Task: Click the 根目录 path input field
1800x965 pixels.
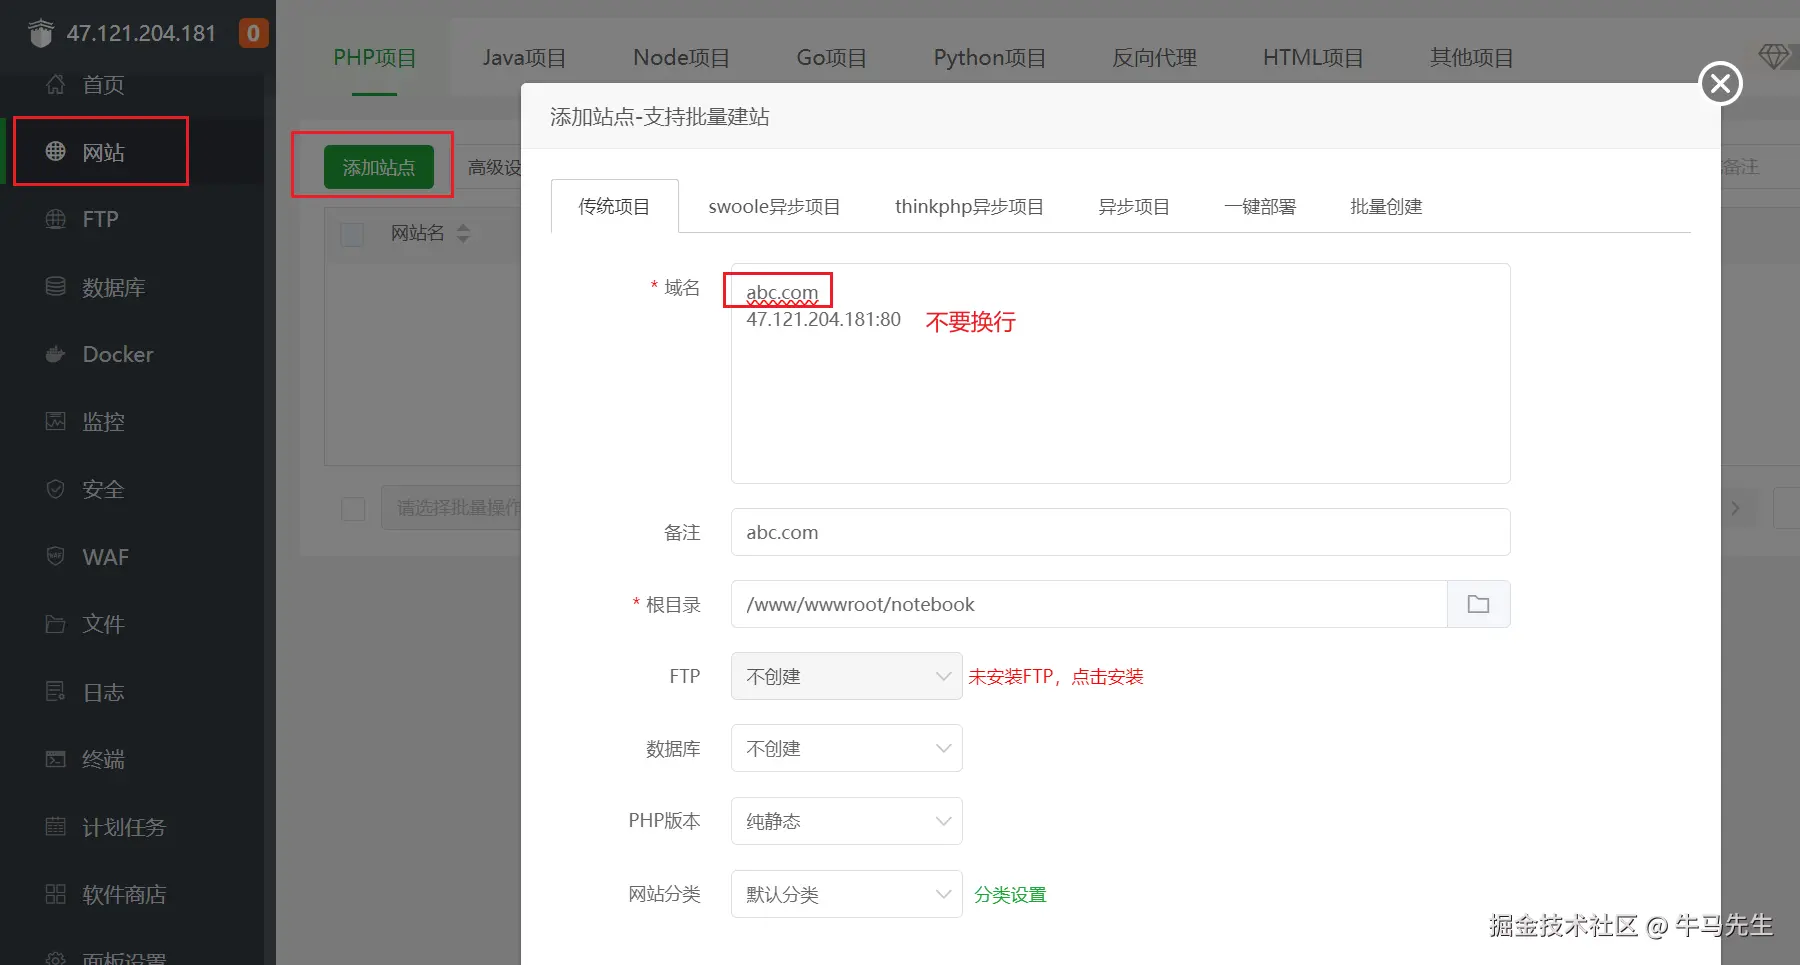Action: click(1089, 604)
